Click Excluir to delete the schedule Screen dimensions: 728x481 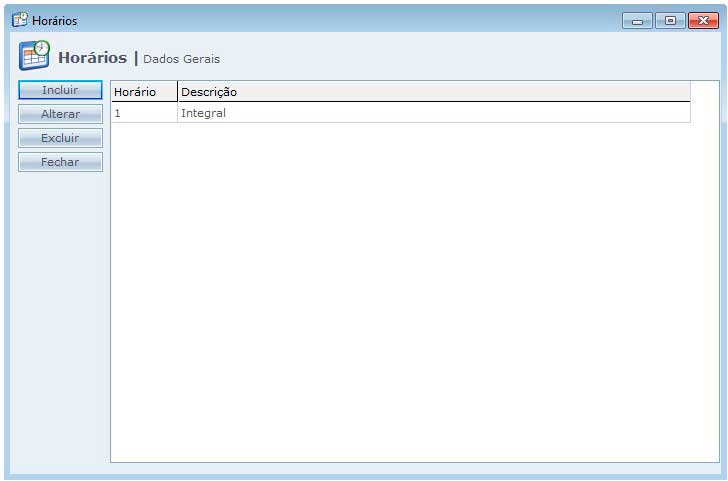coord(60,138)
